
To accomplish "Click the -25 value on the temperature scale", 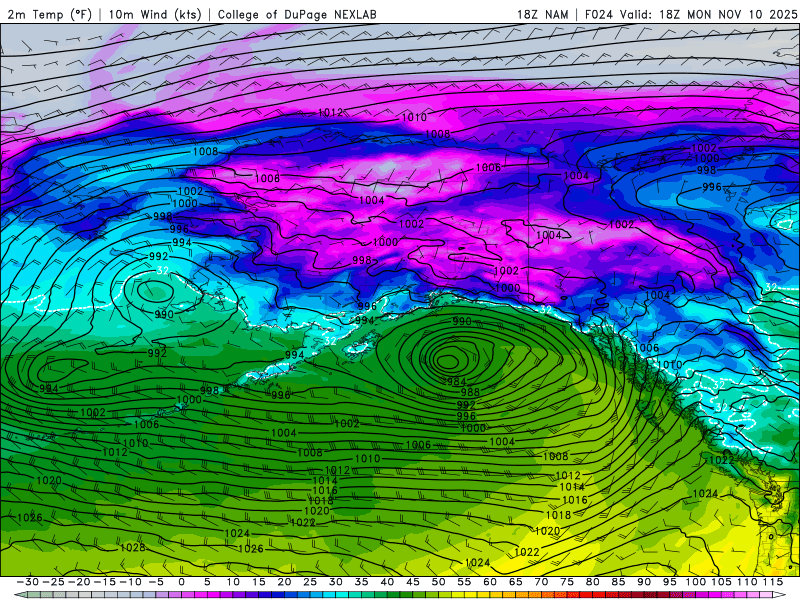I will 53,582.
